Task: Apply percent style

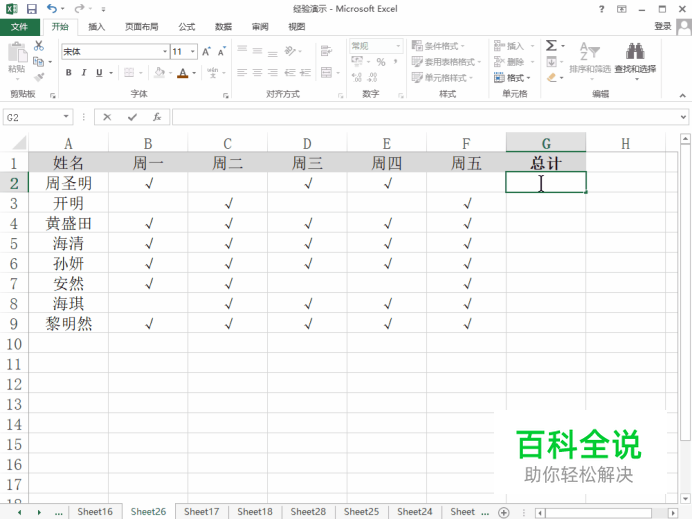Action: (x=381, y=62)
